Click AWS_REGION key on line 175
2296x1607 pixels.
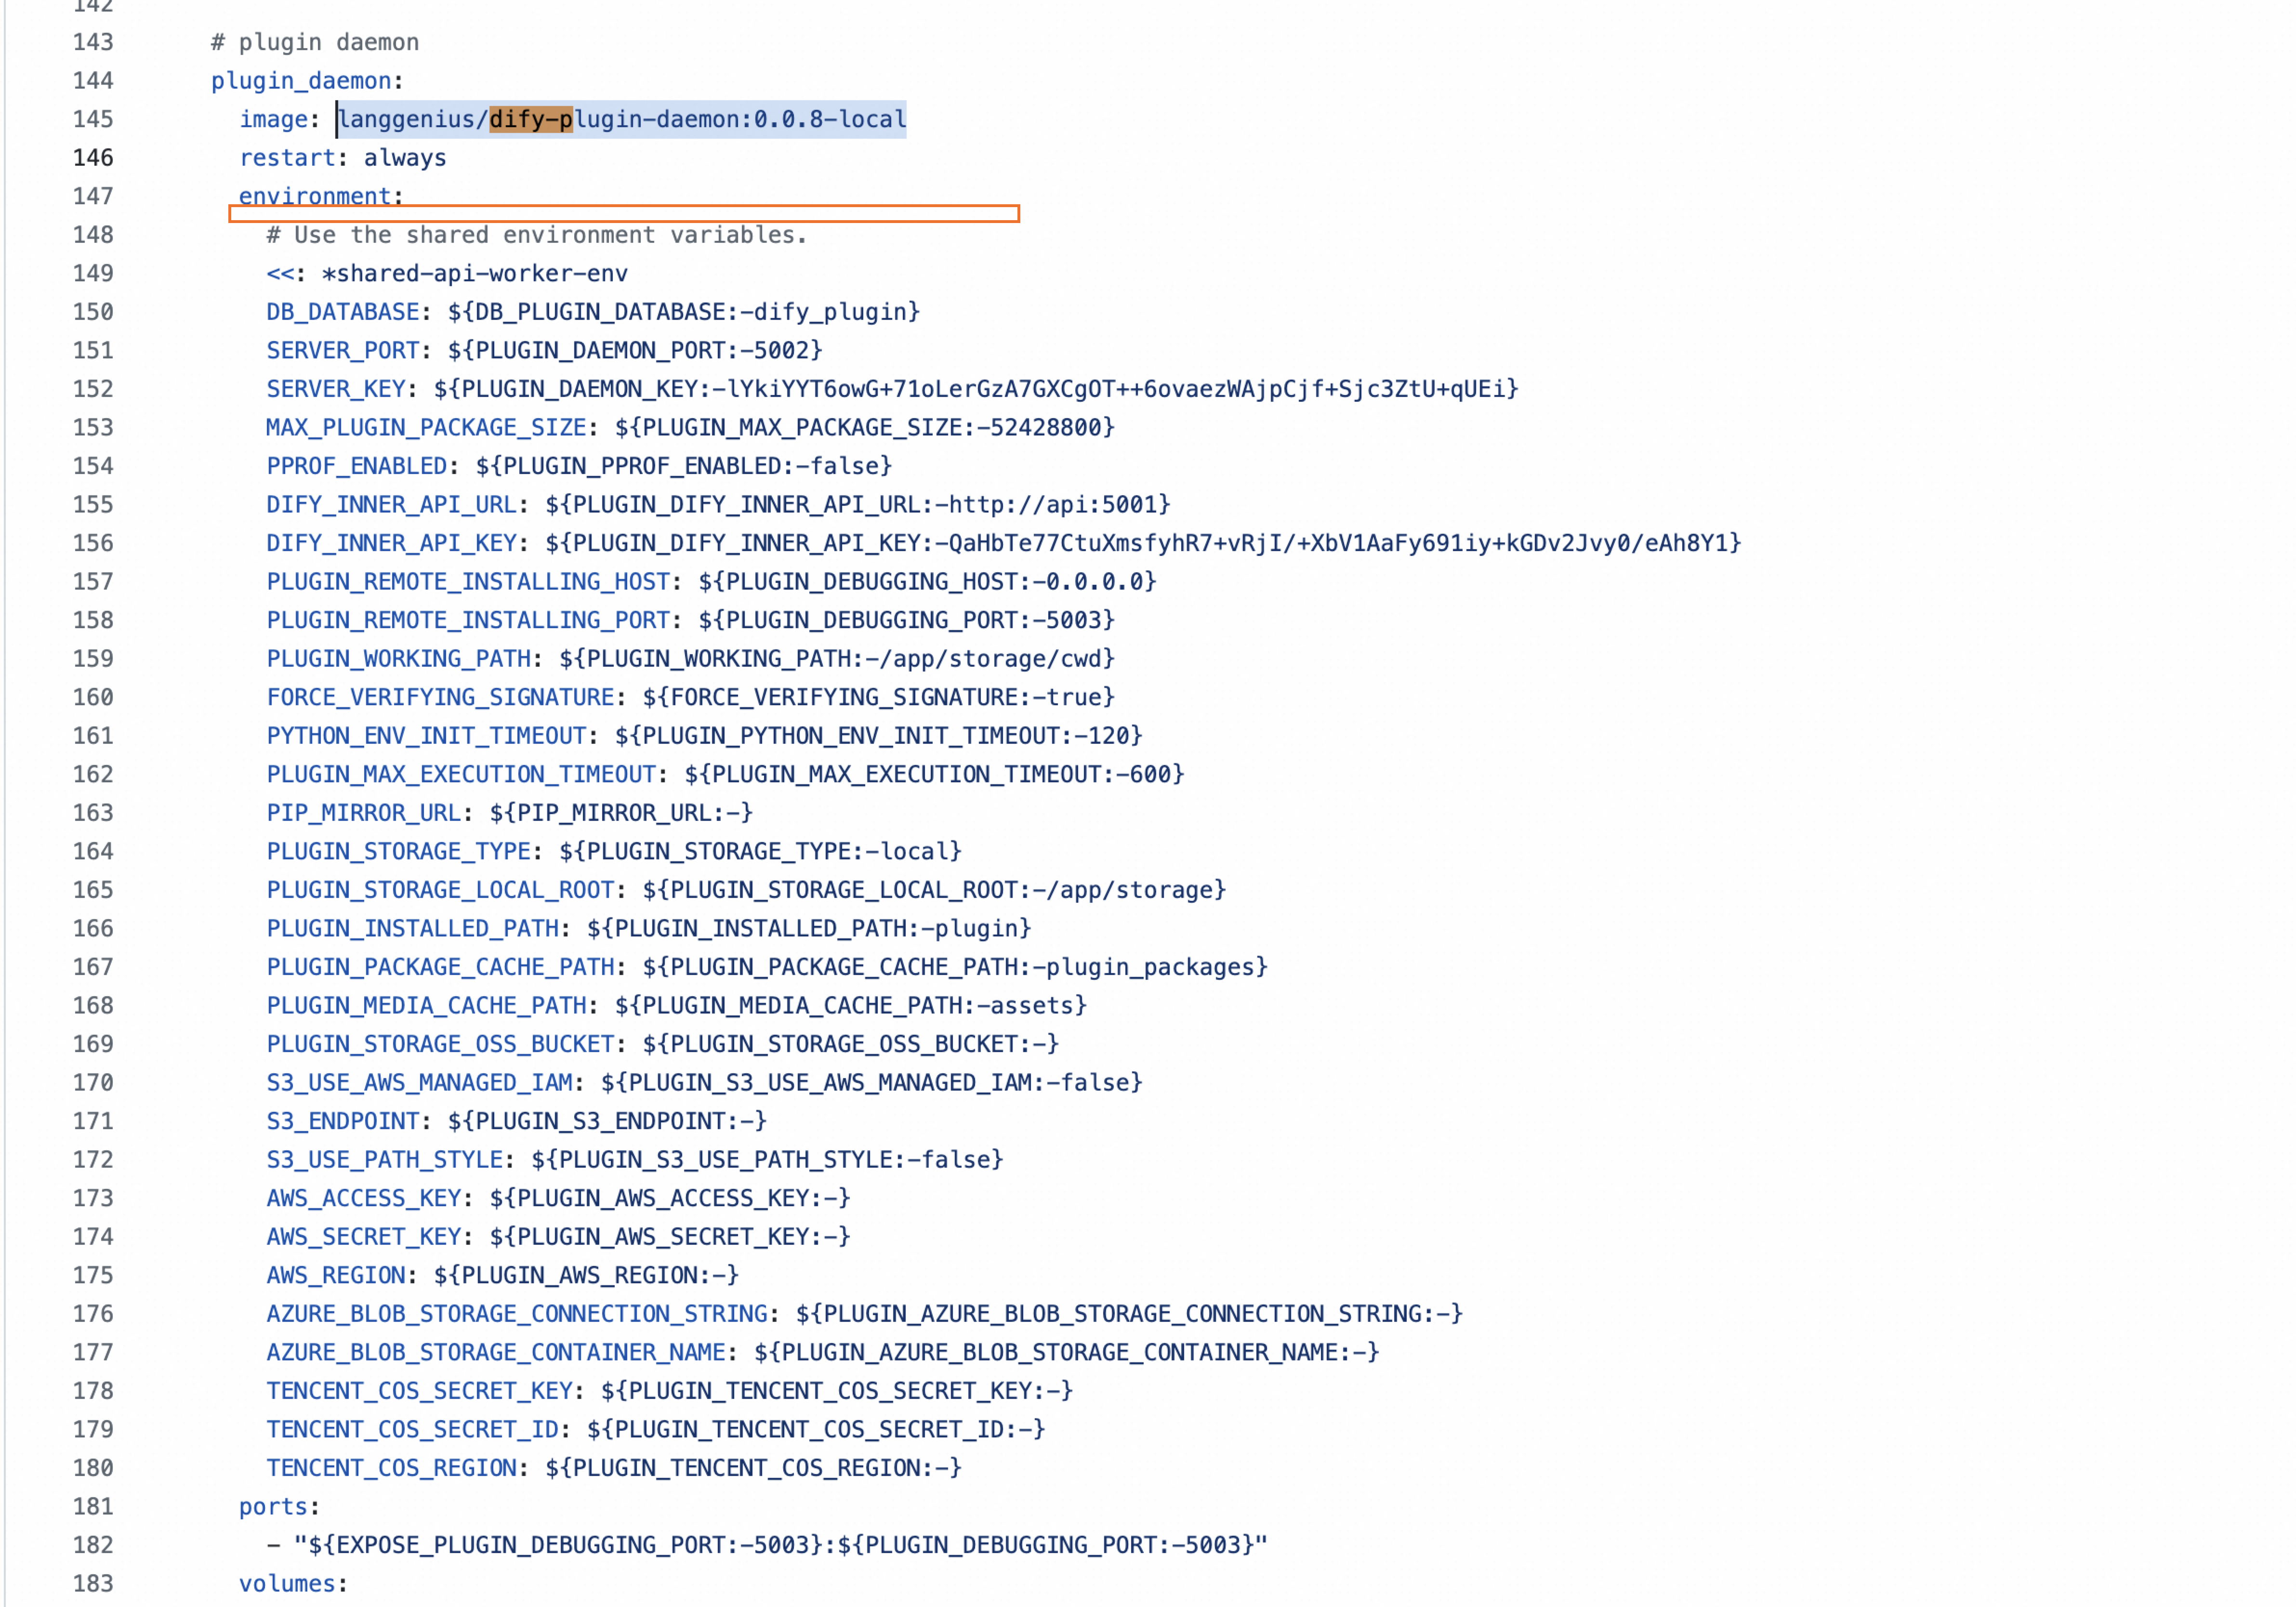point(335,1276)
